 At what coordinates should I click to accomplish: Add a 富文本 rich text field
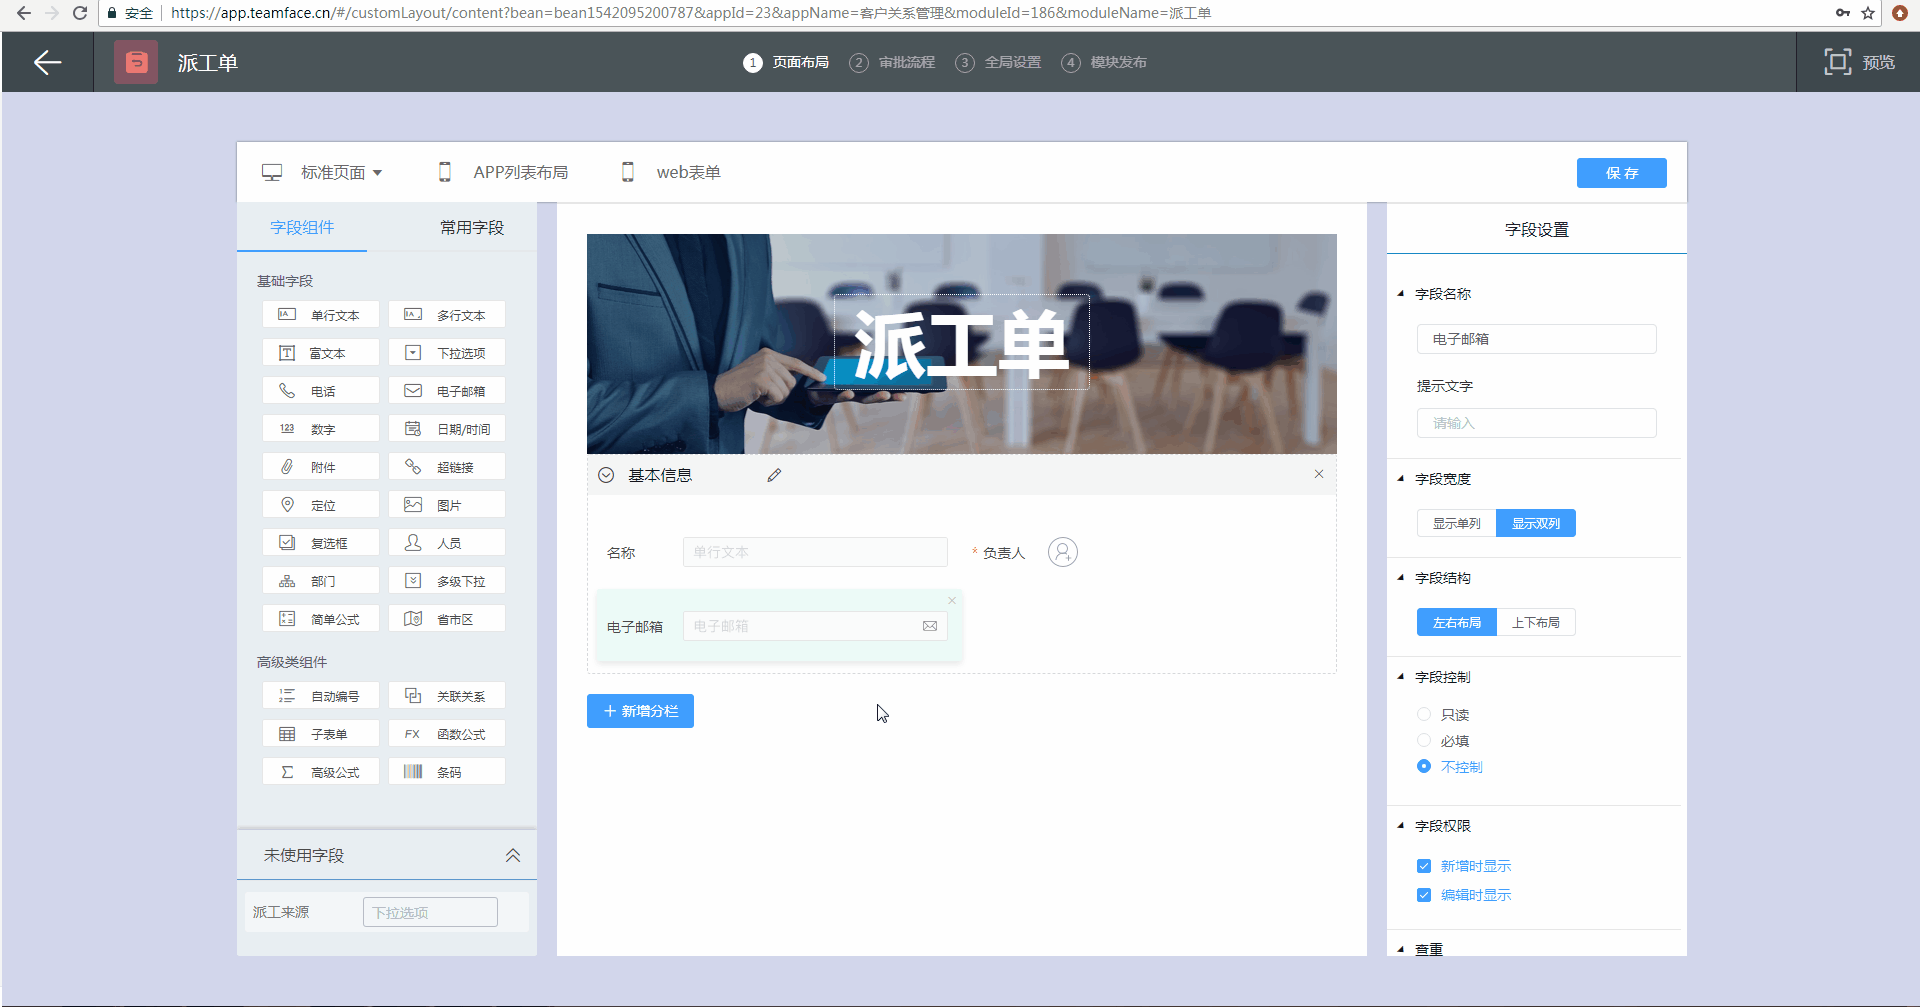(x=321, y=352)
